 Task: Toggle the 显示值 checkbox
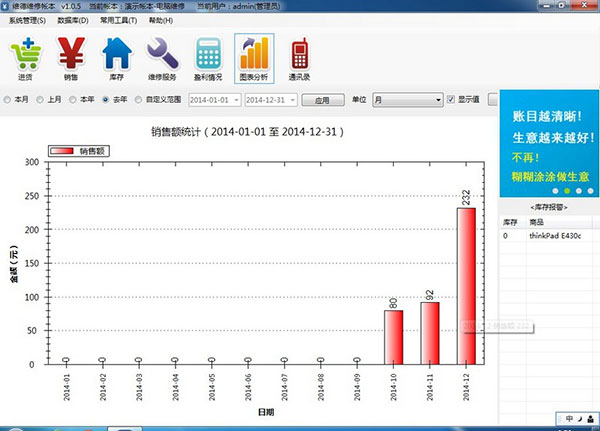451,100
